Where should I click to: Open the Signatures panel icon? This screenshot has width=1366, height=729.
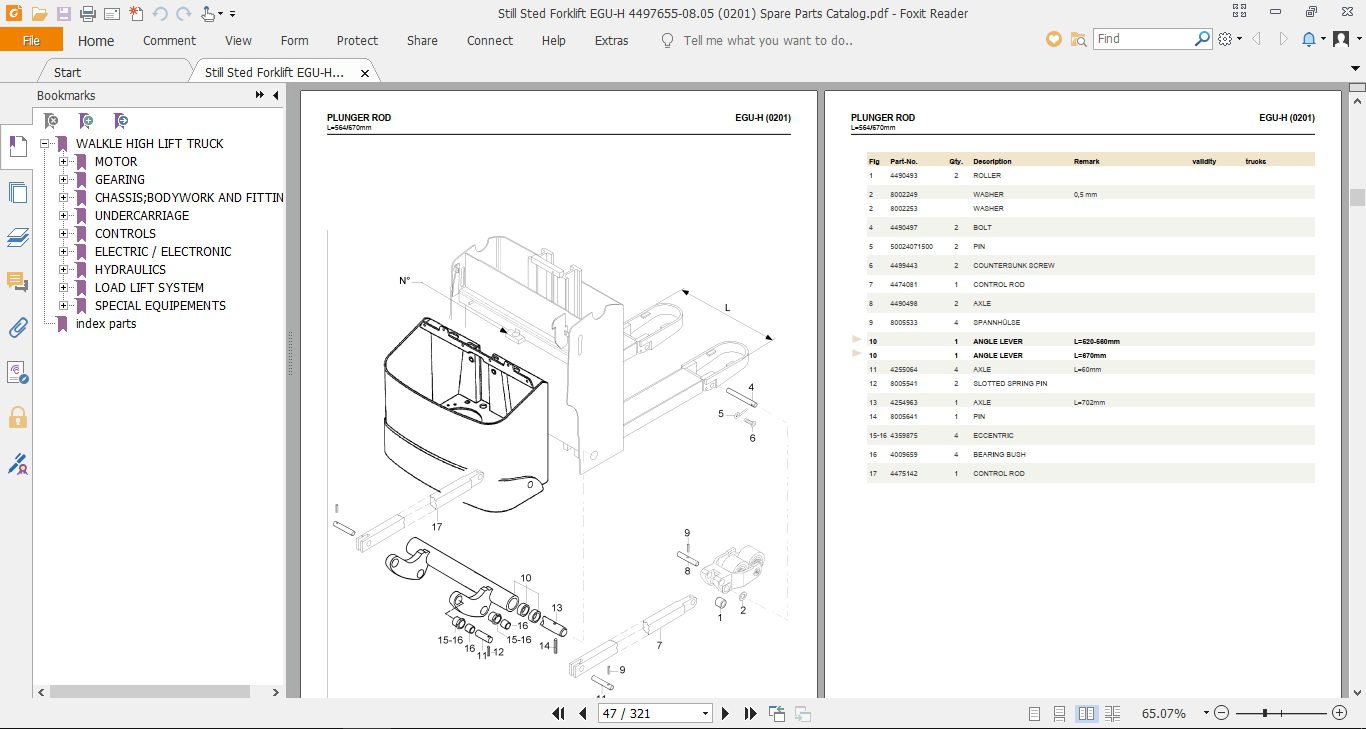[17, 372]
